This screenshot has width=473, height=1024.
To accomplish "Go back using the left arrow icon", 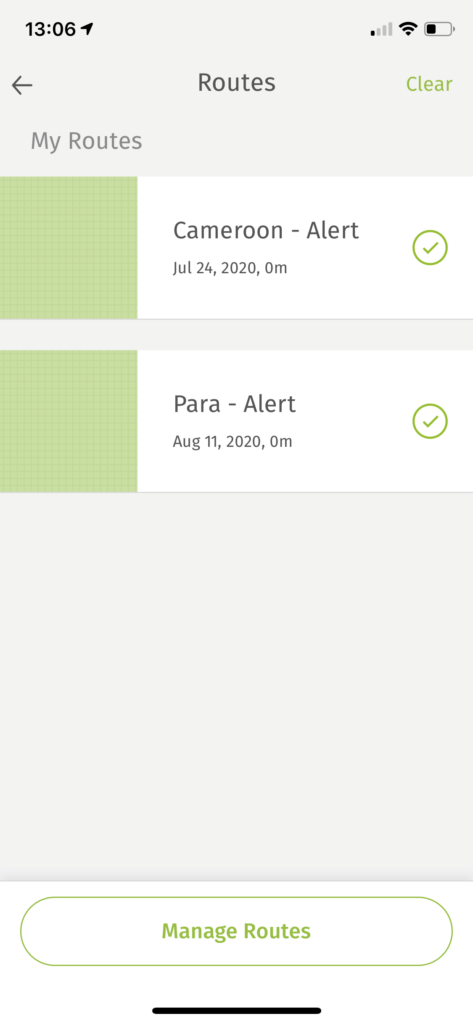I will [22, 85].
